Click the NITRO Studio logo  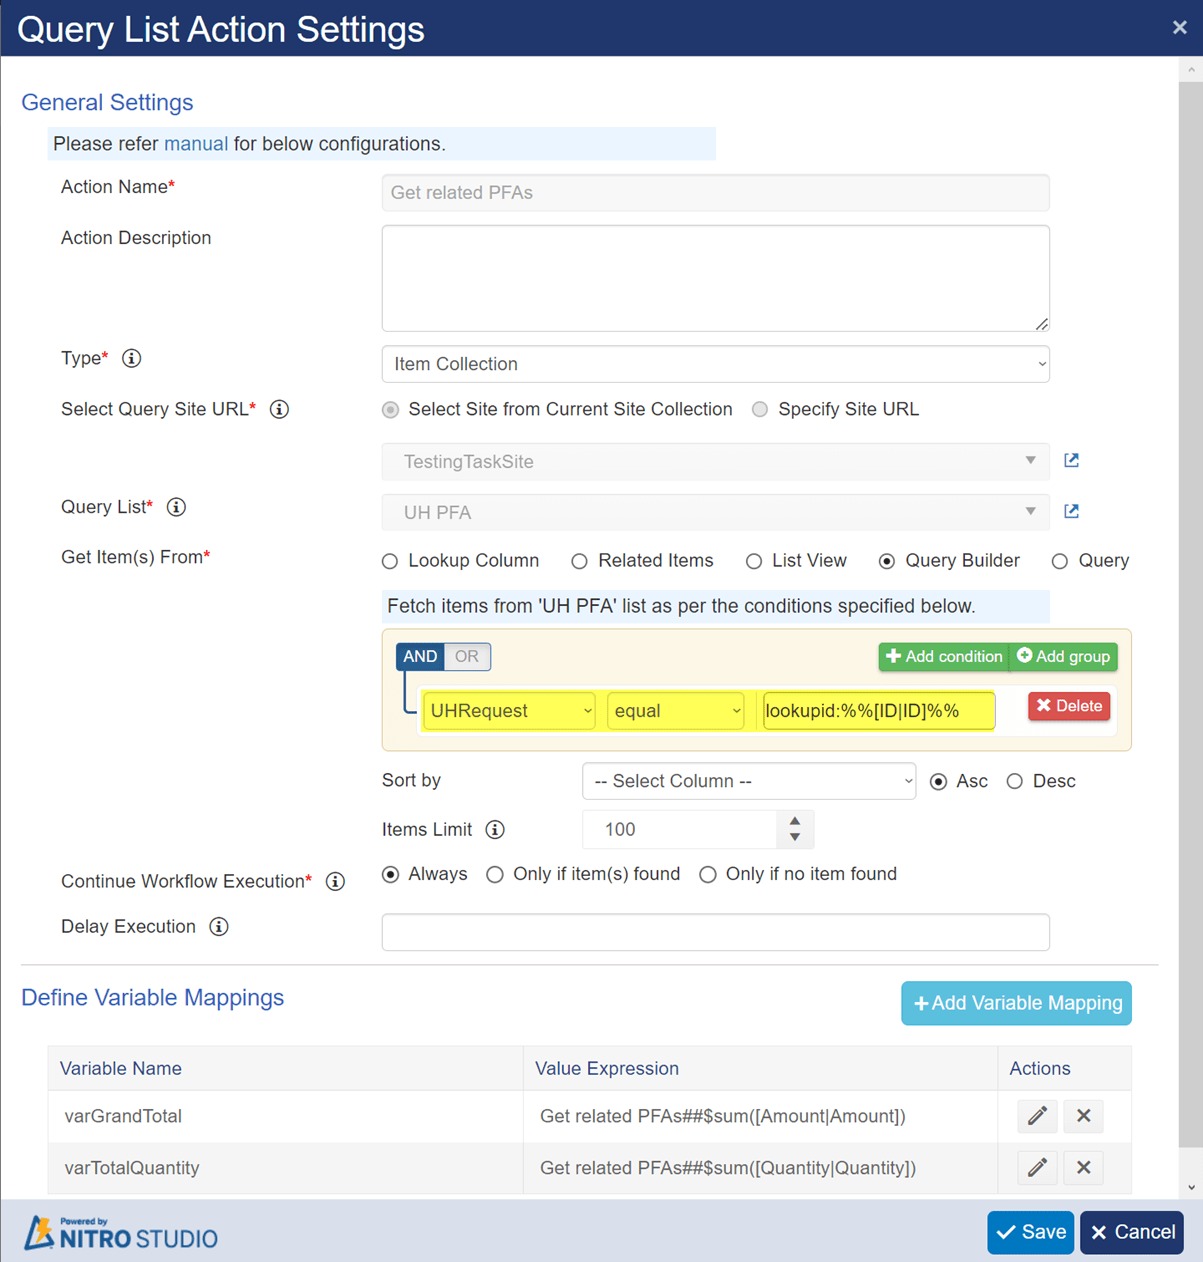tap(119, 1232)
